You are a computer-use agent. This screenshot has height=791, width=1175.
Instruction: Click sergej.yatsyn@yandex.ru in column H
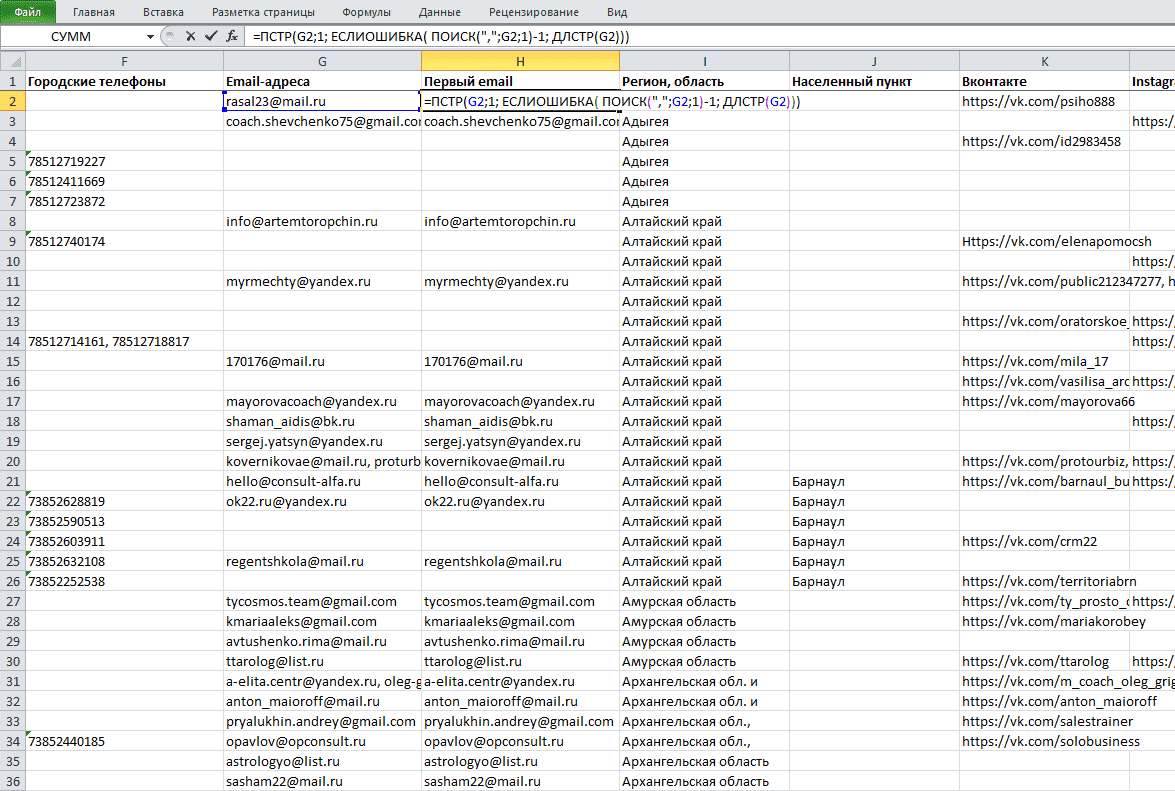pos(520,441)
